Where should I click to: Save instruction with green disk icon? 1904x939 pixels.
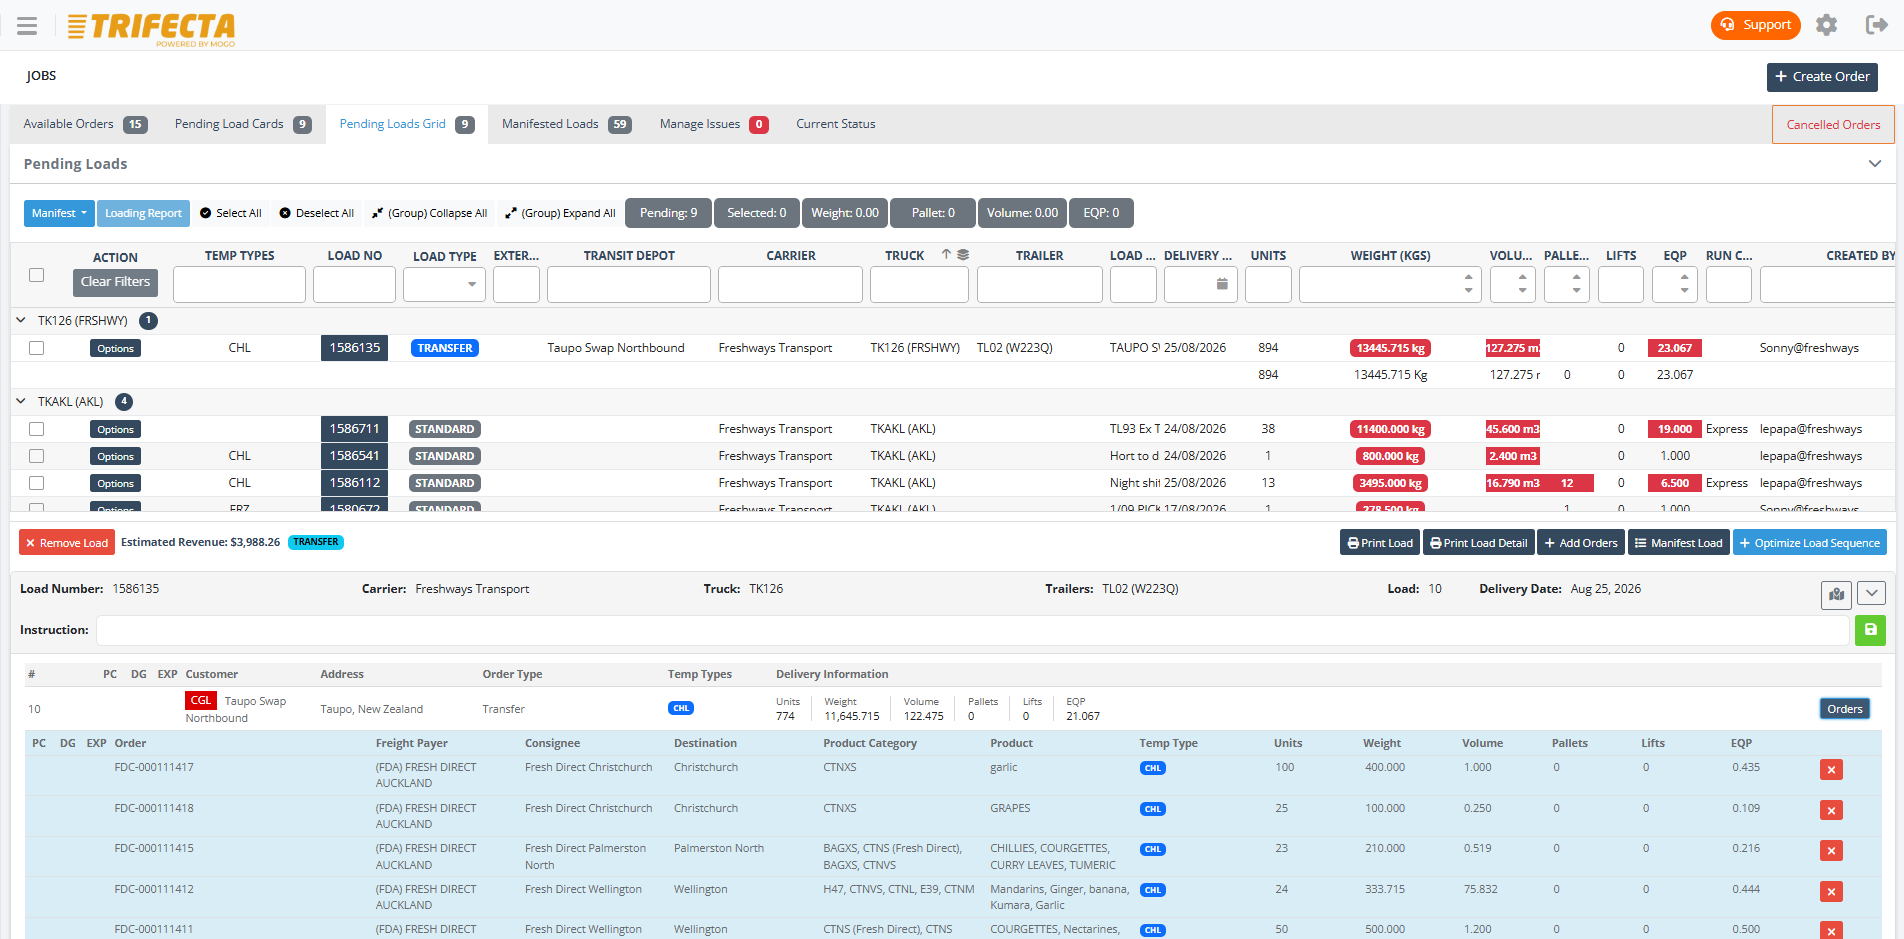1870,630
